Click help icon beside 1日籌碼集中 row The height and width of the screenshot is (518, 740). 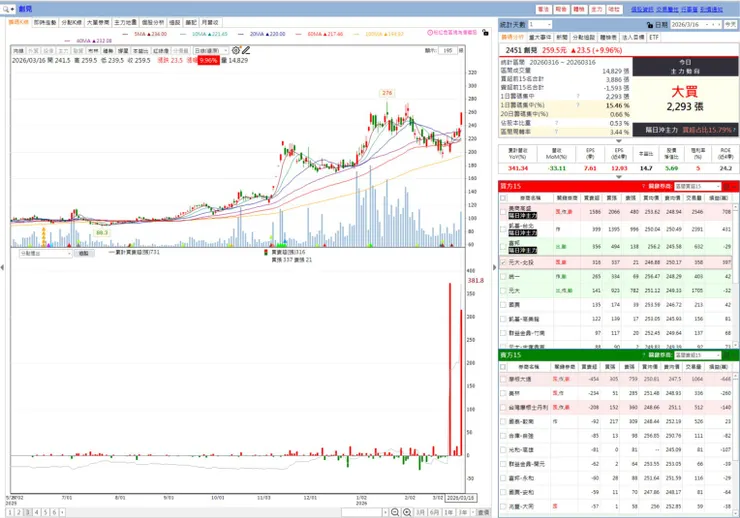(x=578, y=96)
